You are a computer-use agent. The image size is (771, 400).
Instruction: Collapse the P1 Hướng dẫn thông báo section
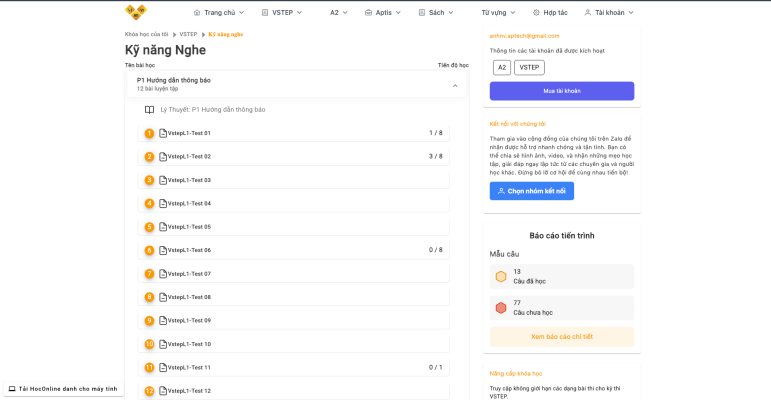click(455, 86)
